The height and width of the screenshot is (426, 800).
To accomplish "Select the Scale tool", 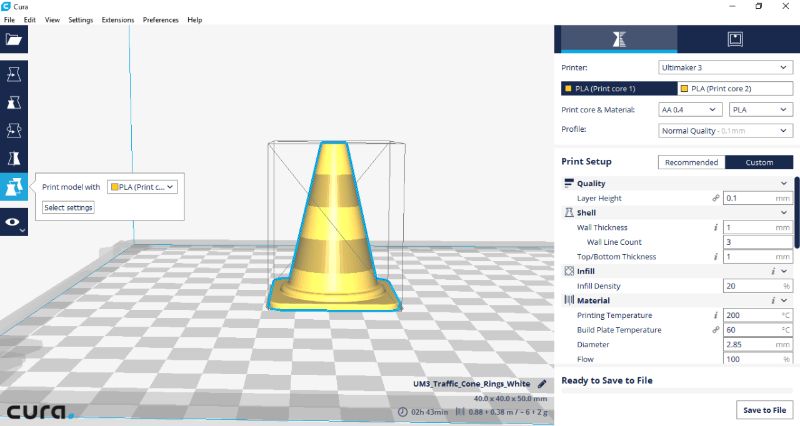I will point(14,103).
